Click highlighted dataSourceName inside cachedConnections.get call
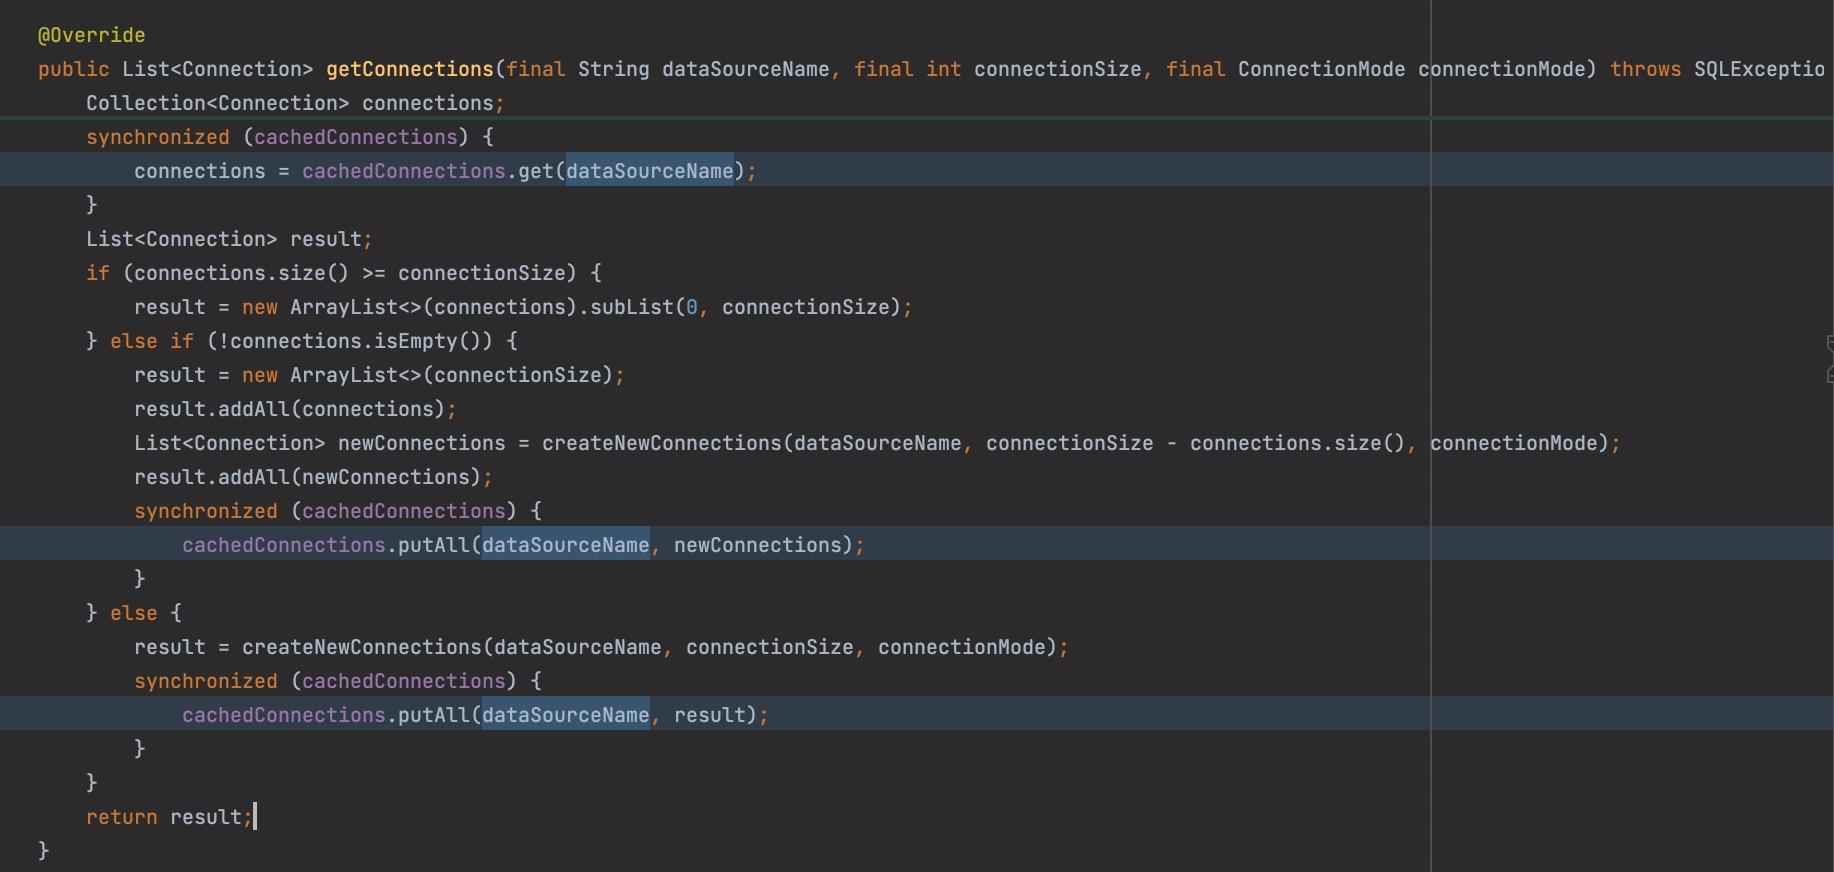This screenshot has width=1834, height=872. coord(650,171)
